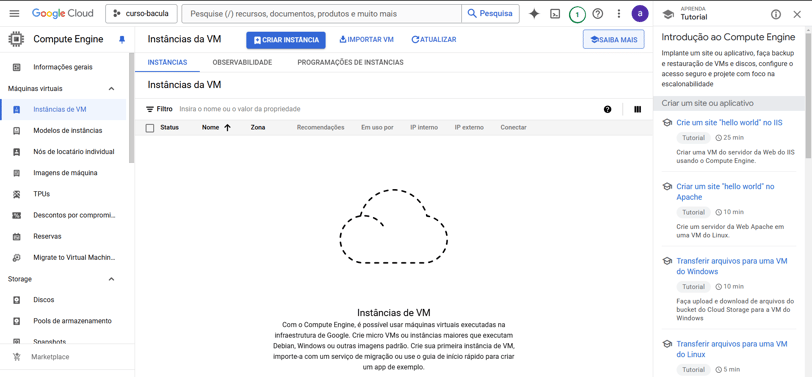Image resolution: width=812 pixels, height=377 pixels.
Task: Click the Migrate to Virtual Machines icon
Action: tap(17, 257)
